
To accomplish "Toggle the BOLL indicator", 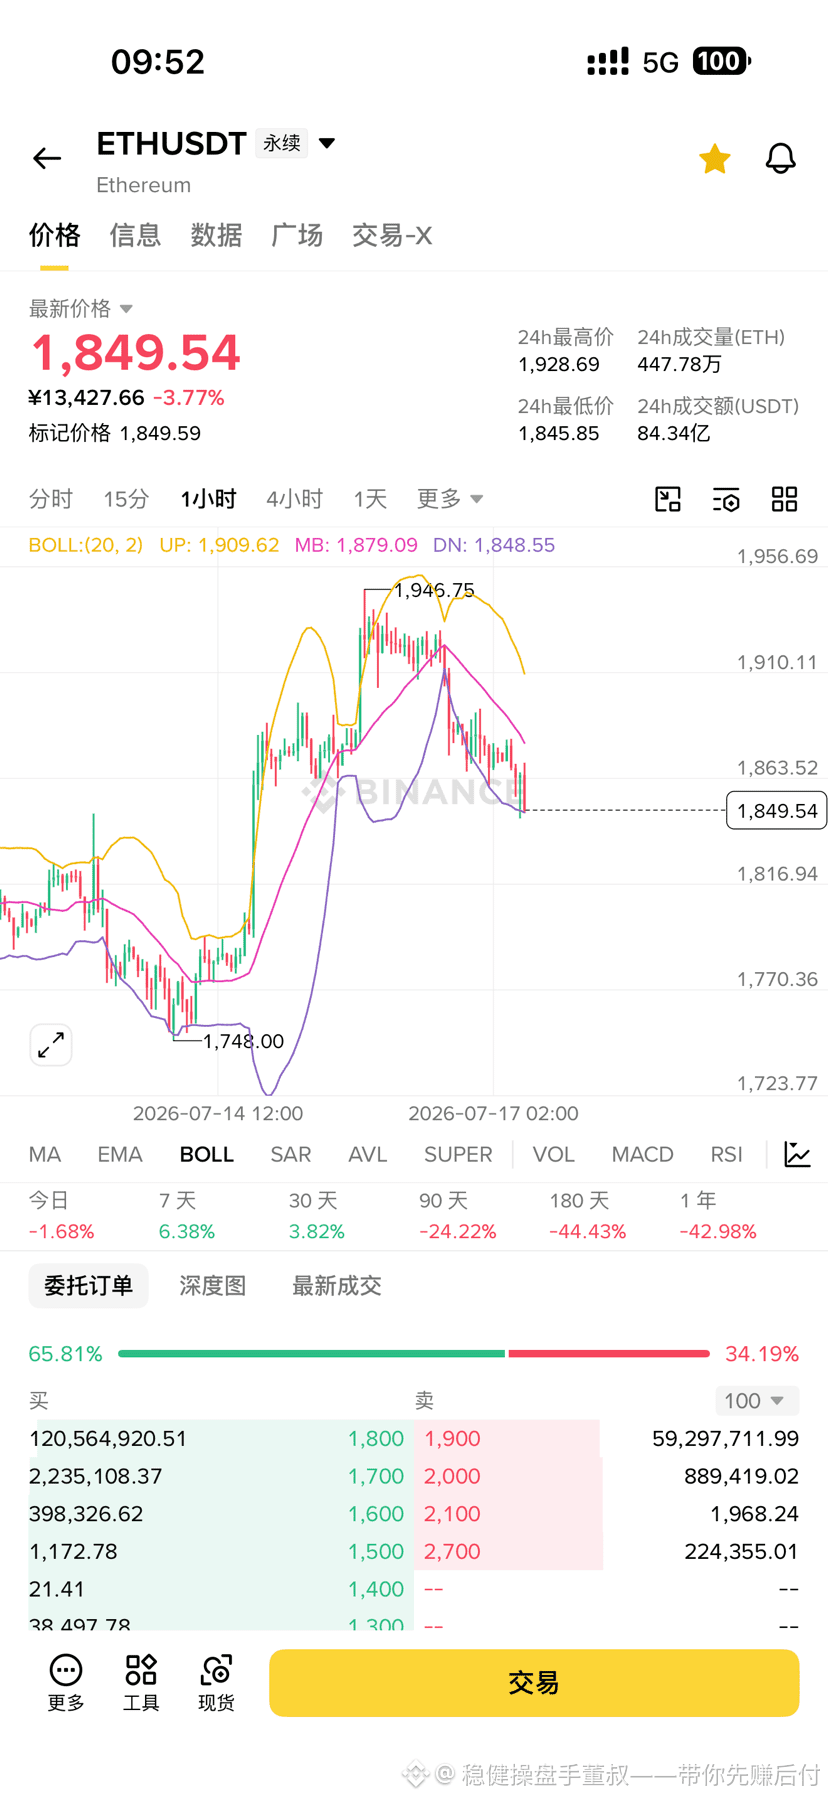I will (x=207, y=1154).
